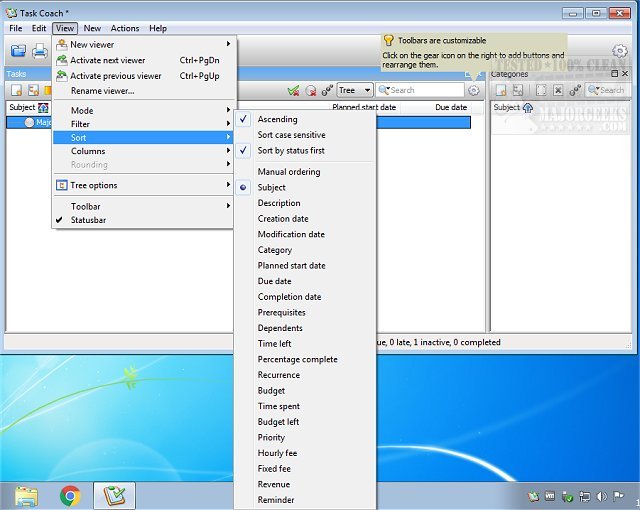Click mark task inactive red icon

click(x=311, y=91)
